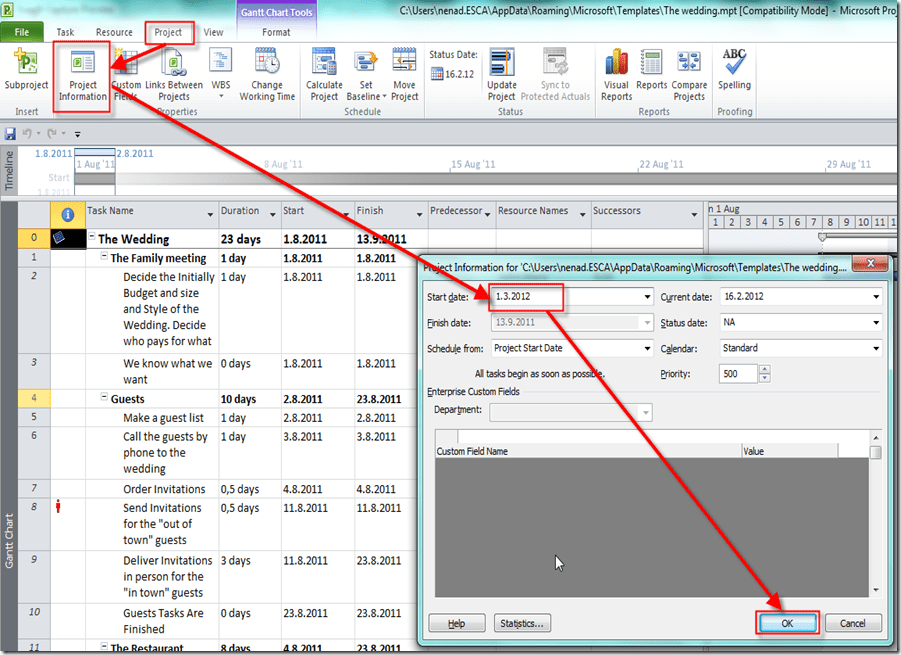Increase the Priority spinner value
The image size is (901, 655).
tap(765, 369)
